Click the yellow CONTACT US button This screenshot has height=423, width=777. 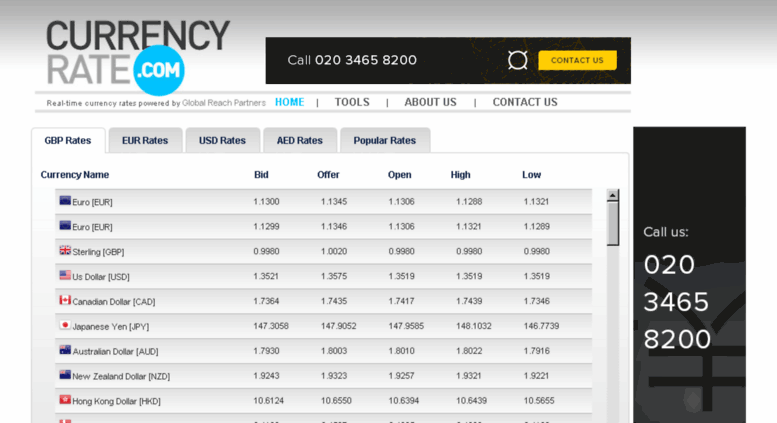pos(577,60)
